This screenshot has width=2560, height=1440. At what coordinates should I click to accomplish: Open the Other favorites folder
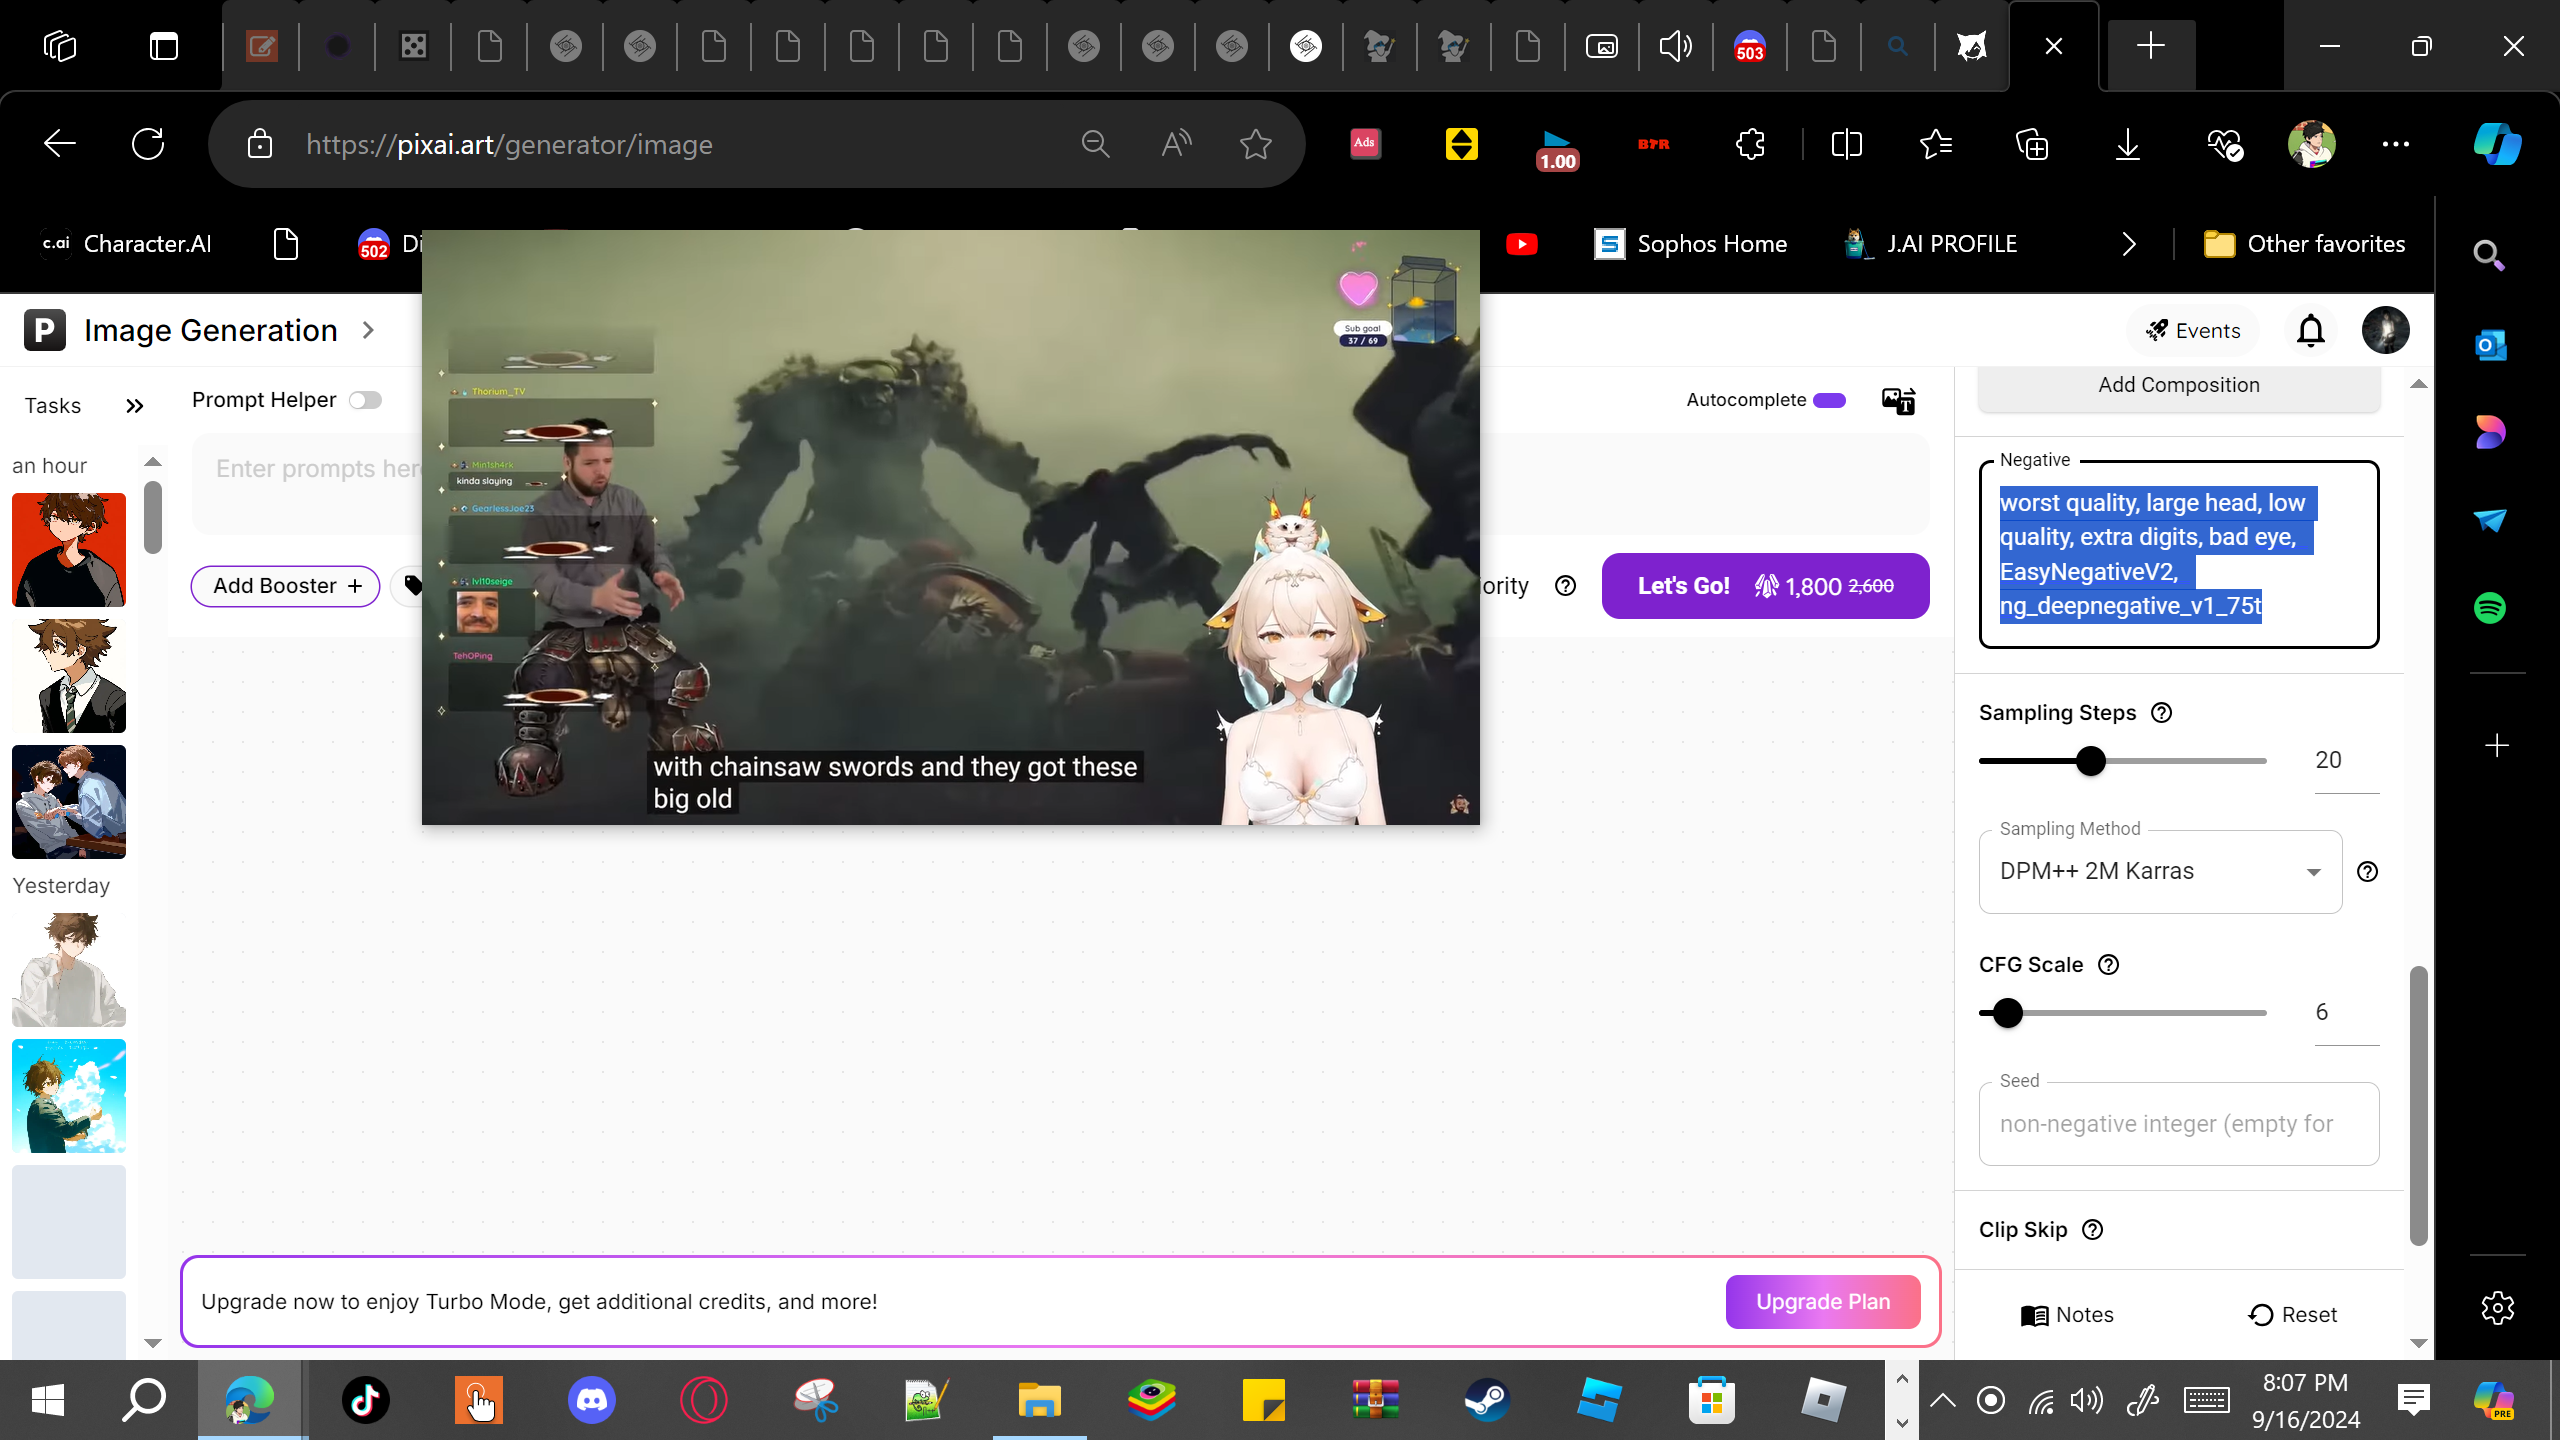pos(2305,244)
